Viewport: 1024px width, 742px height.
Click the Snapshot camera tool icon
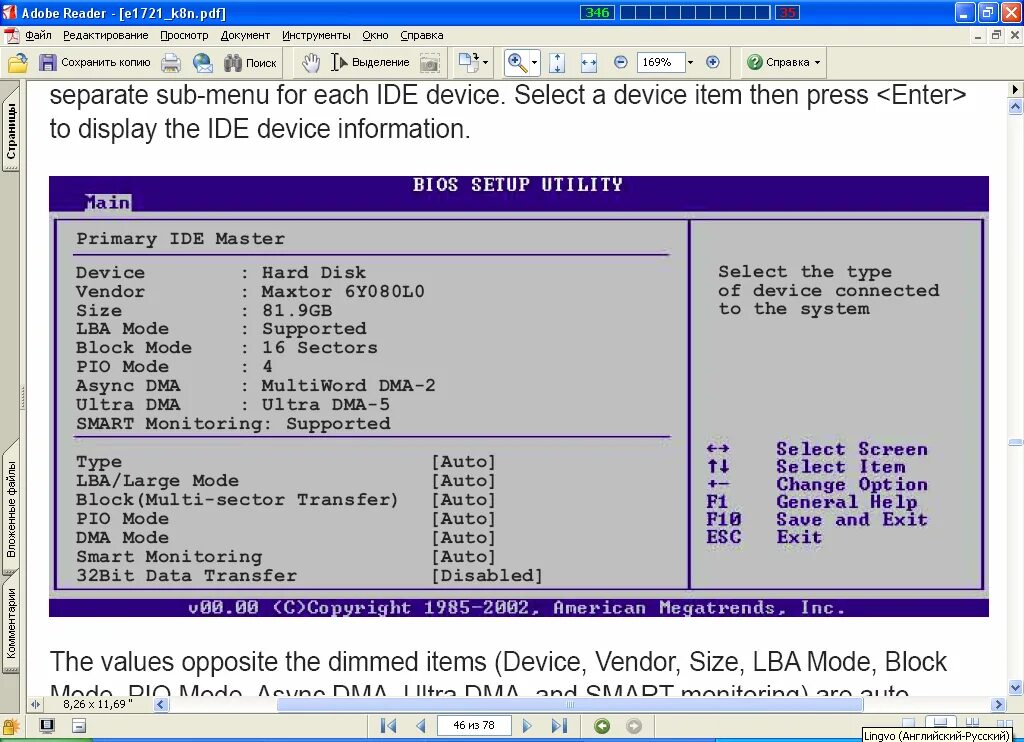click(x=429, y=63)
